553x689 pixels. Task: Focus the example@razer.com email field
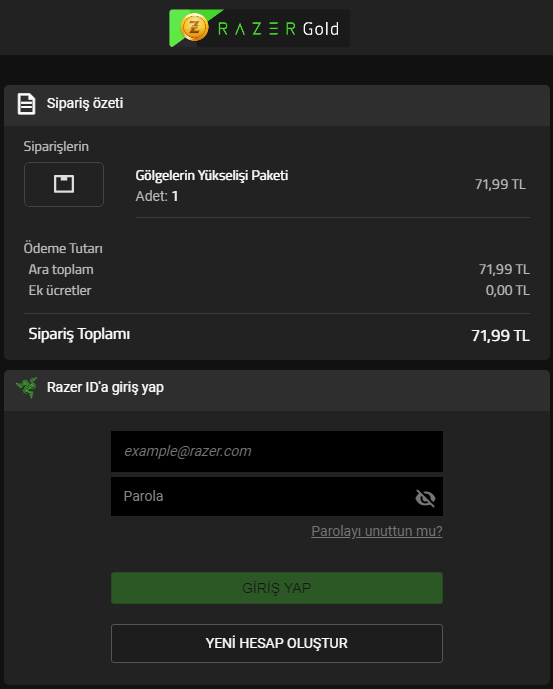(276, 451)
